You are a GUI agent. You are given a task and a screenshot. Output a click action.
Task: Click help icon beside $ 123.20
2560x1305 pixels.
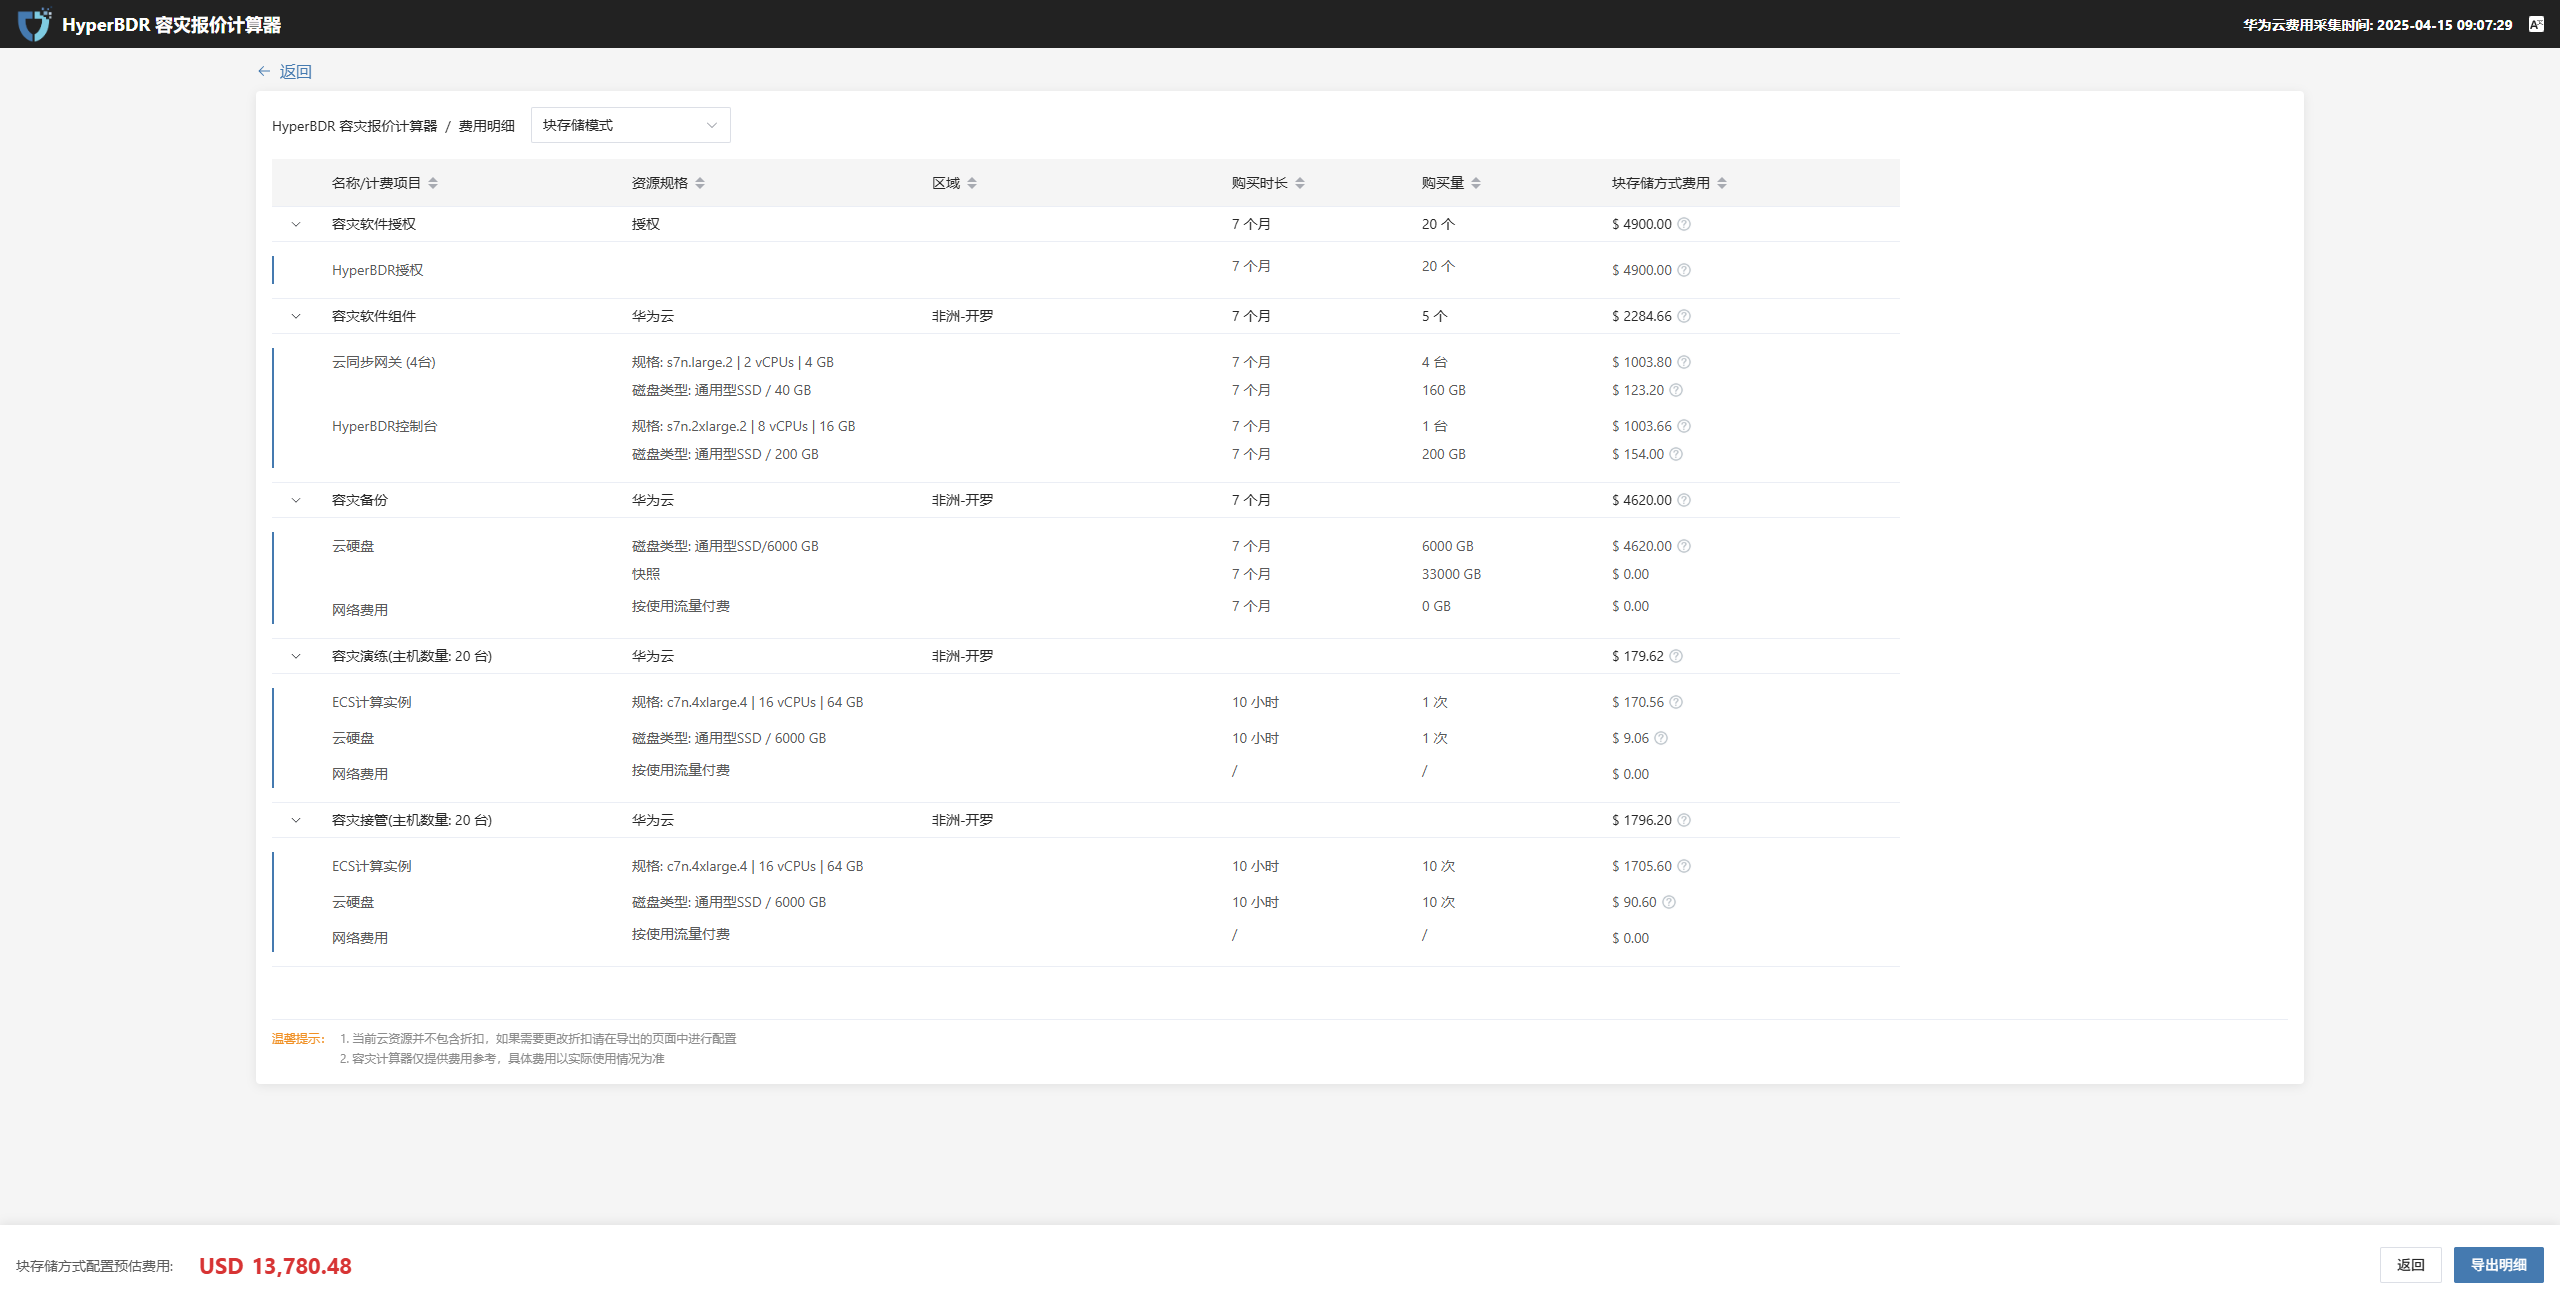point(1676,390)
